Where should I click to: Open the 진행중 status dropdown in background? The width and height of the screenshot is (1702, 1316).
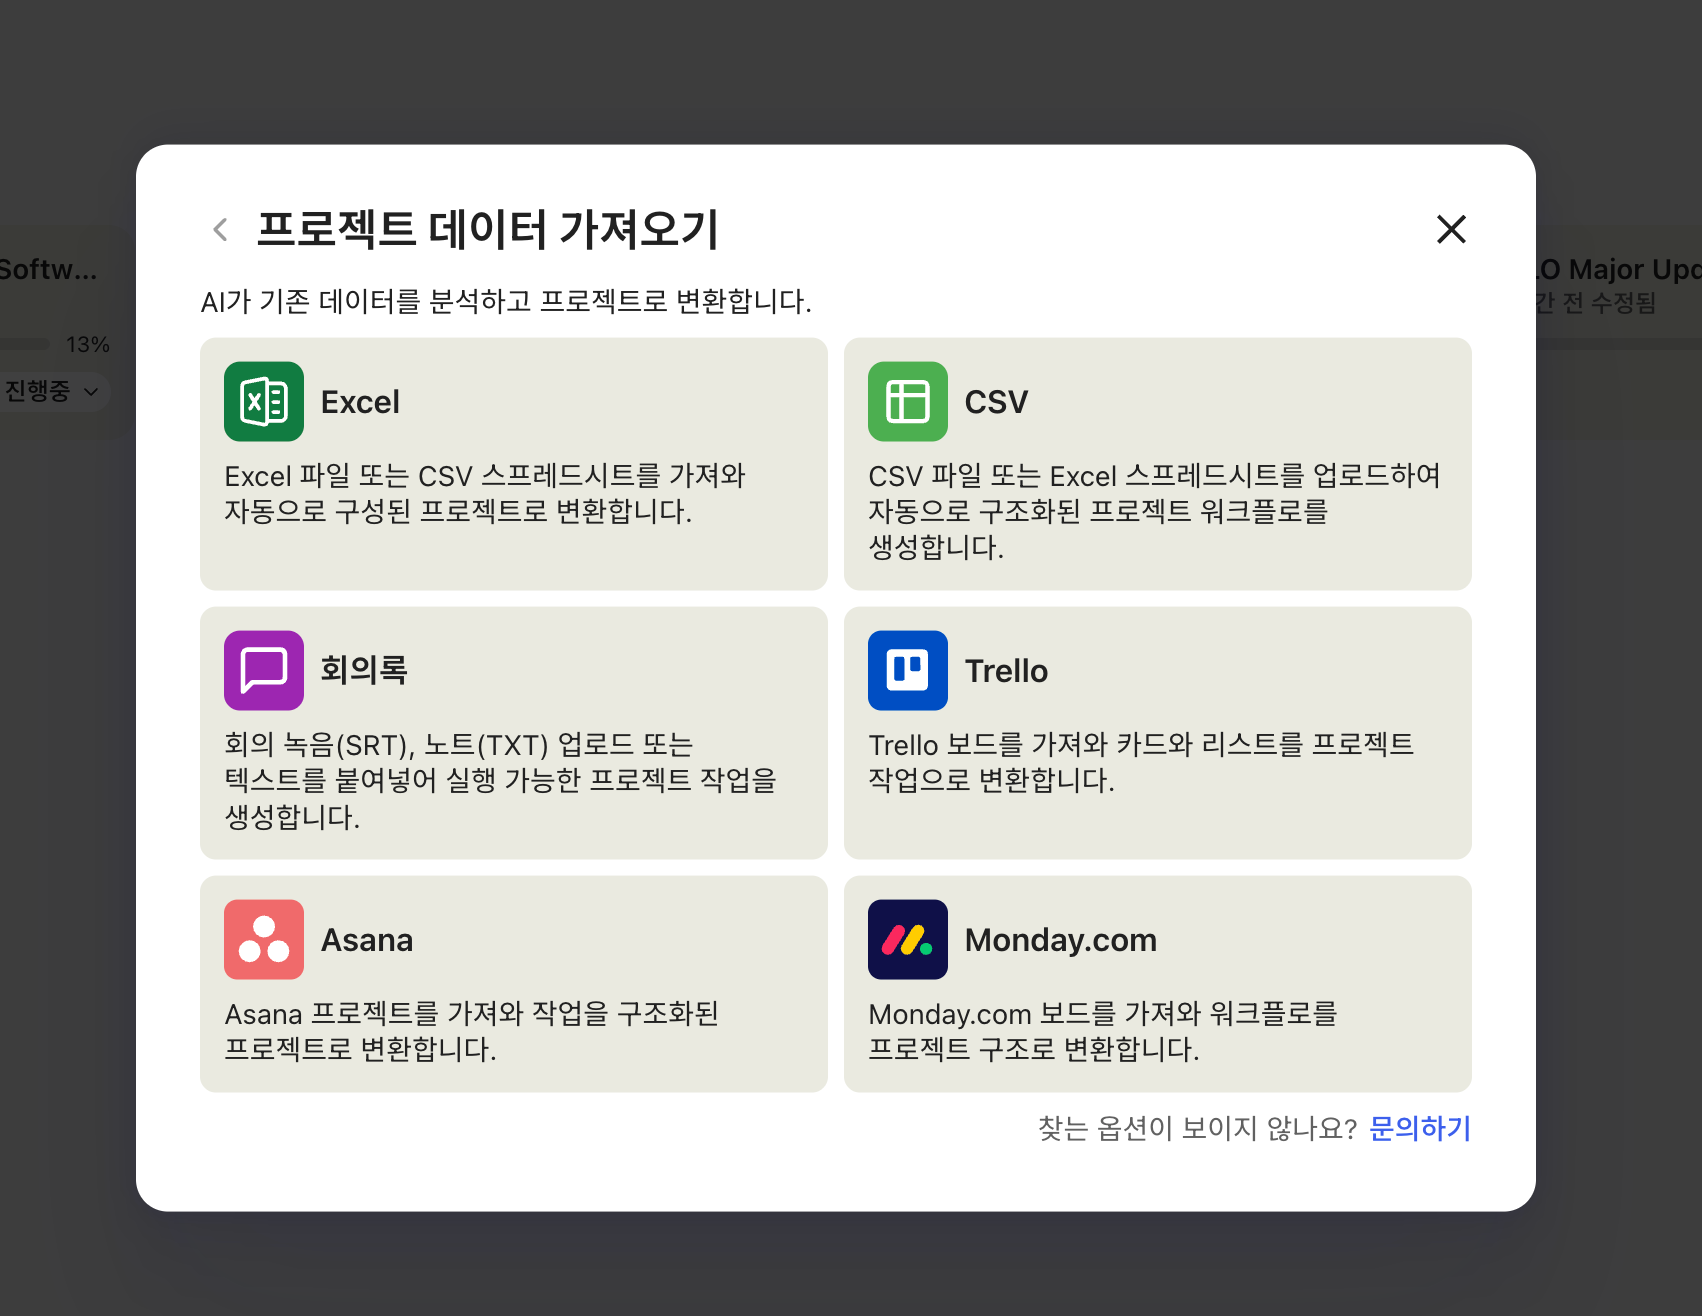point(52,391)
